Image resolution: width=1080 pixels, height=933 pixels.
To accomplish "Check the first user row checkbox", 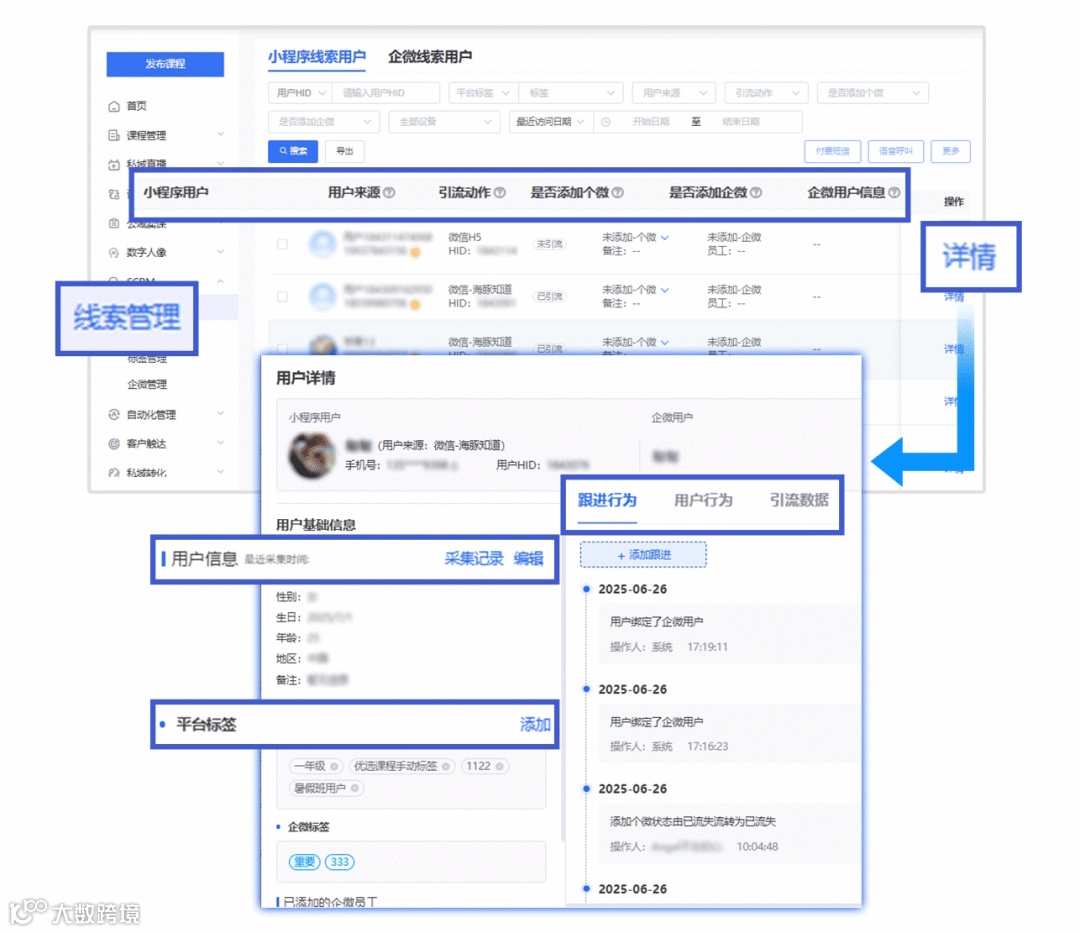I will (281, 243).
